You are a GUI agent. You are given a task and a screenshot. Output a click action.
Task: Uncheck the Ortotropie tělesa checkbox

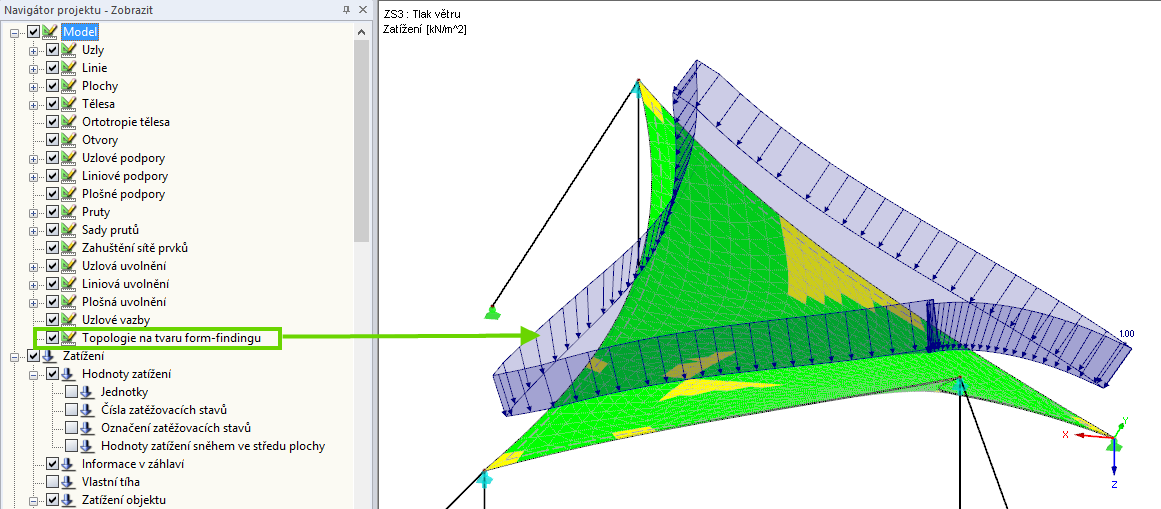[x=53, y=122]
